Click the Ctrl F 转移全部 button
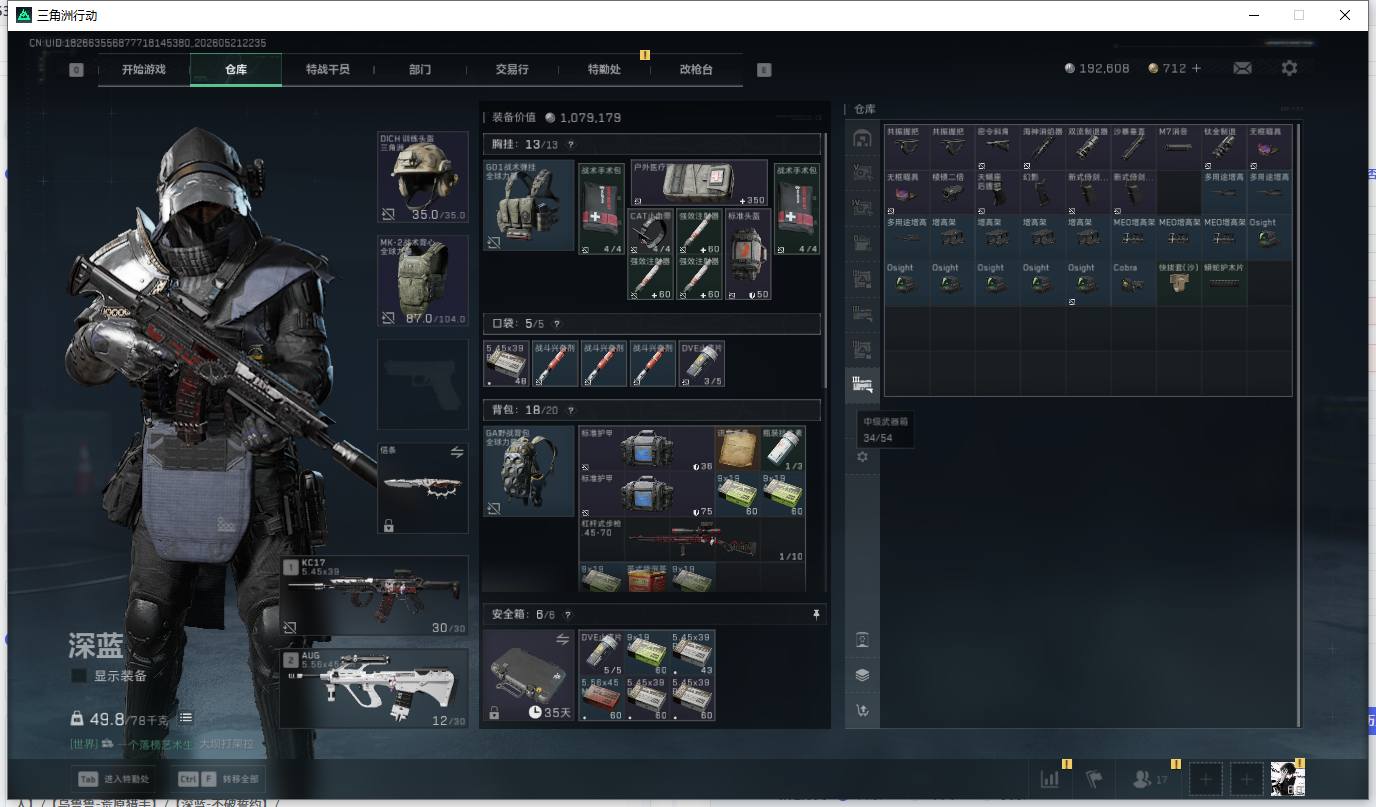This screenshot has width=1376, height=807. [217, 779]
